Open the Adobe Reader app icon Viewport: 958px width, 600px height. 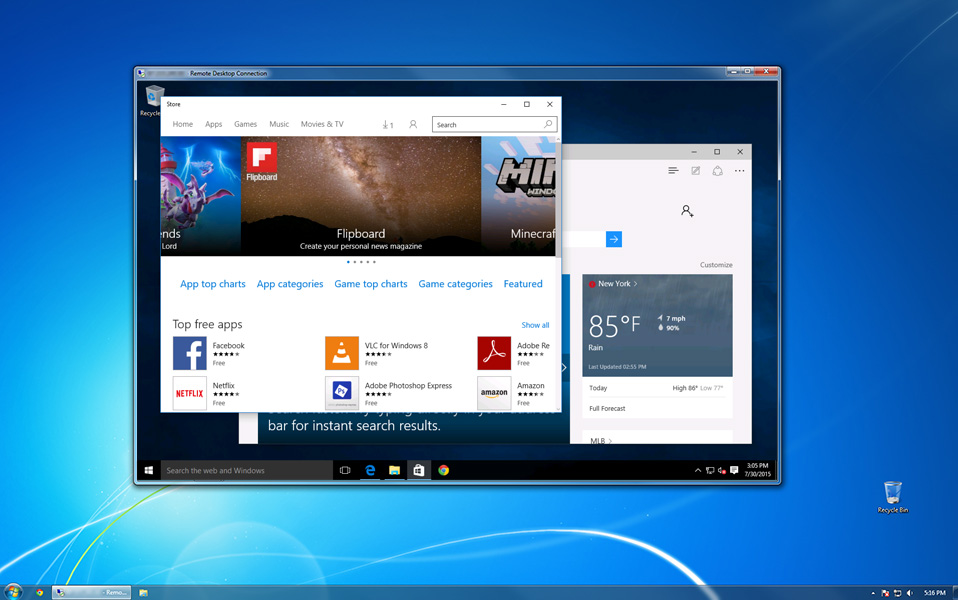[494, 353]
